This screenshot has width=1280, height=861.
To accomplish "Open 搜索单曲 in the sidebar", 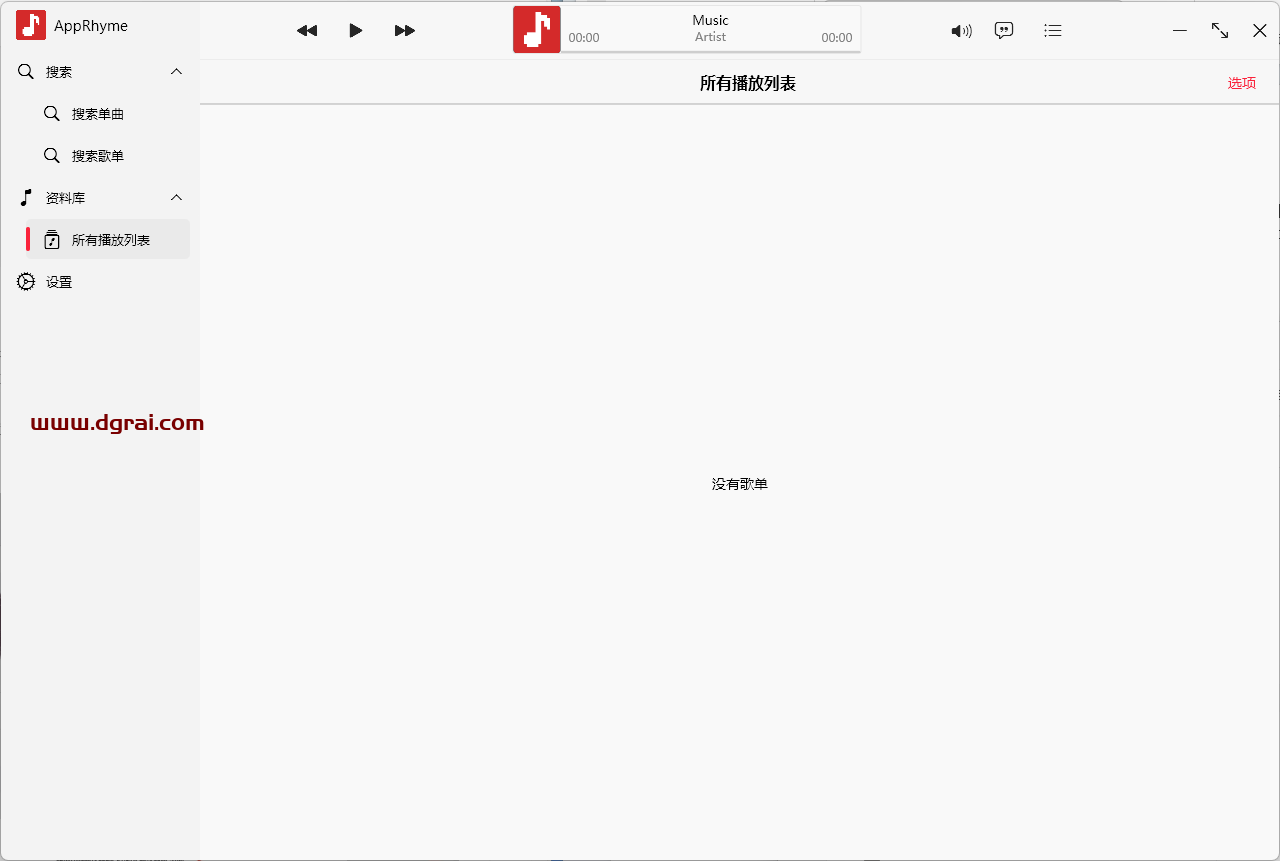I will [x=108, y=114].
